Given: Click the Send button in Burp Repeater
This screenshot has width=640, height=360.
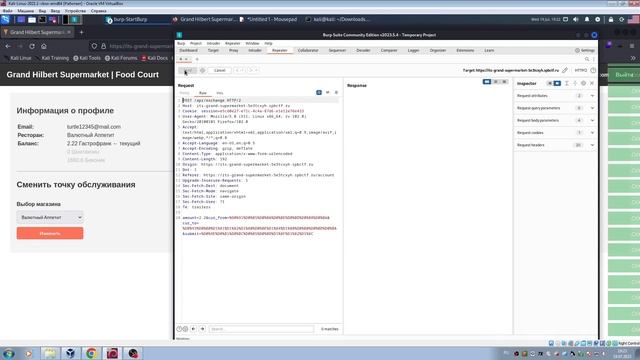Looking at the screenshot, I should (x=187, y=71).
